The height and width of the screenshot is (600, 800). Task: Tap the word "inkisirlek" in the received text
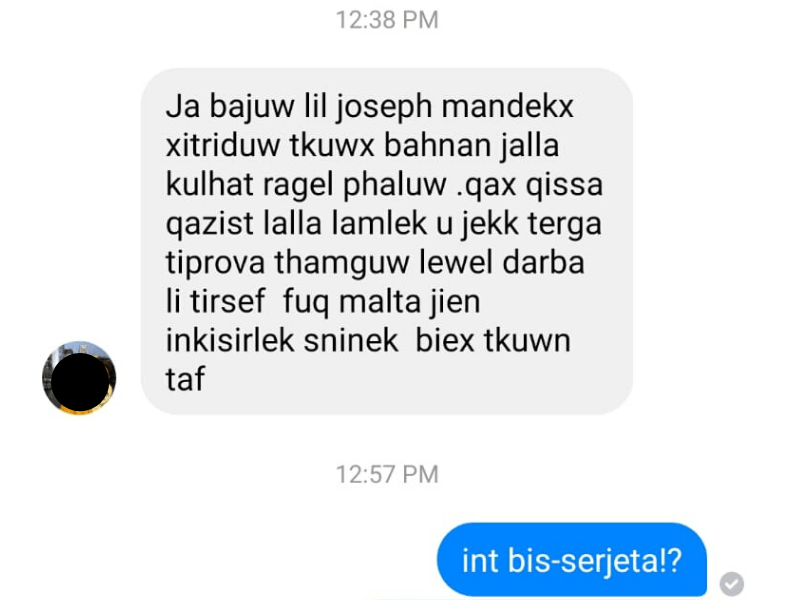pos(231,340)
